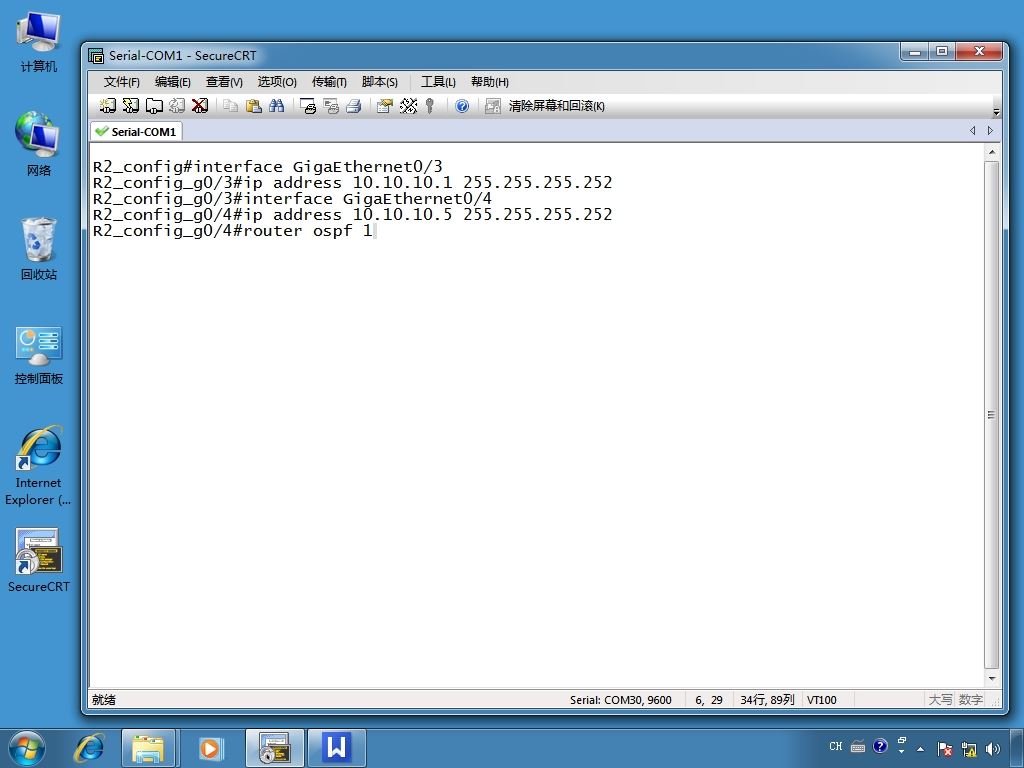
Task: Click 'Serial: COM30, 9600' in status bar
Action: (620, 699)
